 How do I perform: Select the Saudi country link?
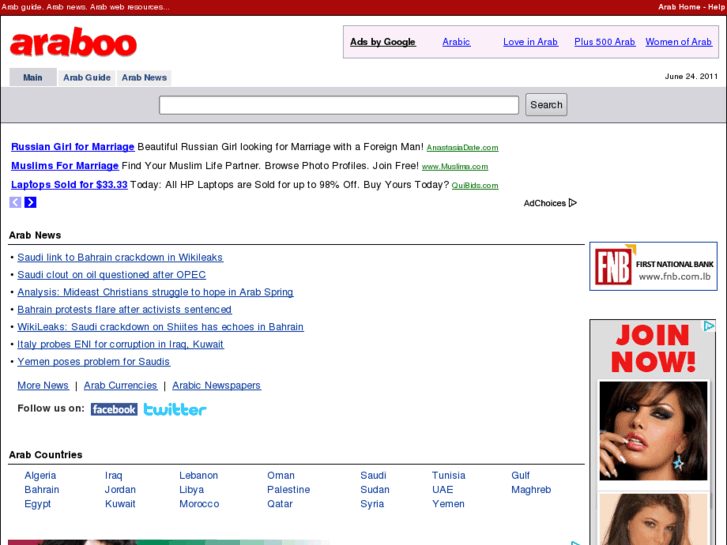point(373,475)
